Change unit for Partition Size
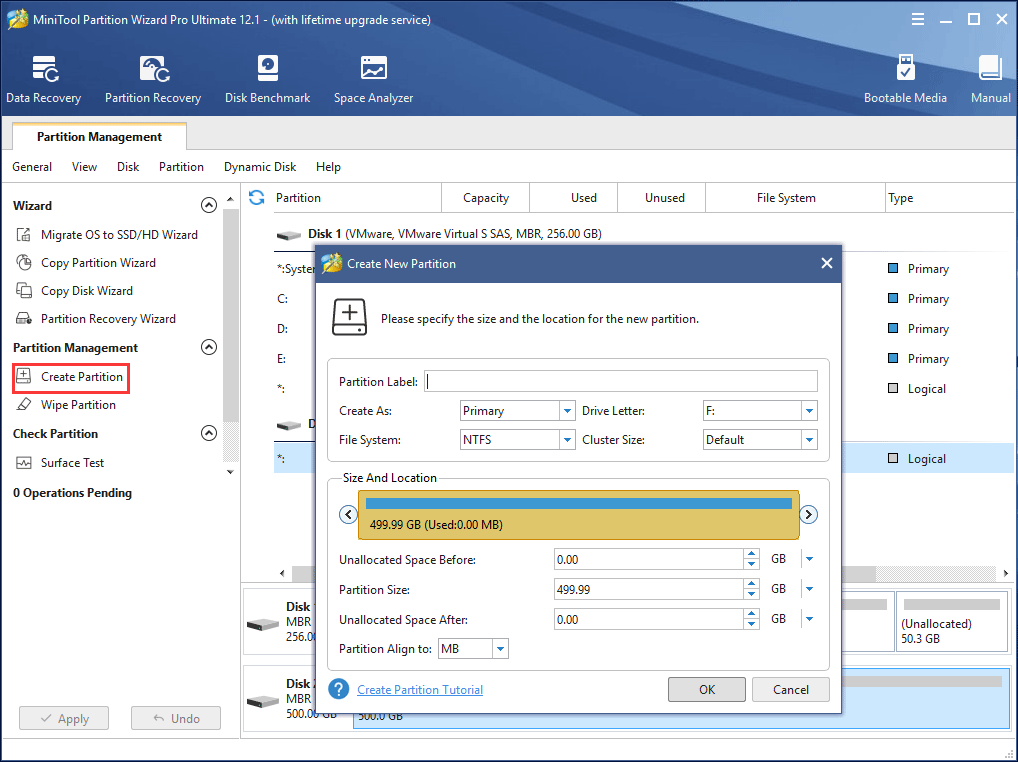The height and width of the screenshot is (762, 1018). [809, 589]
